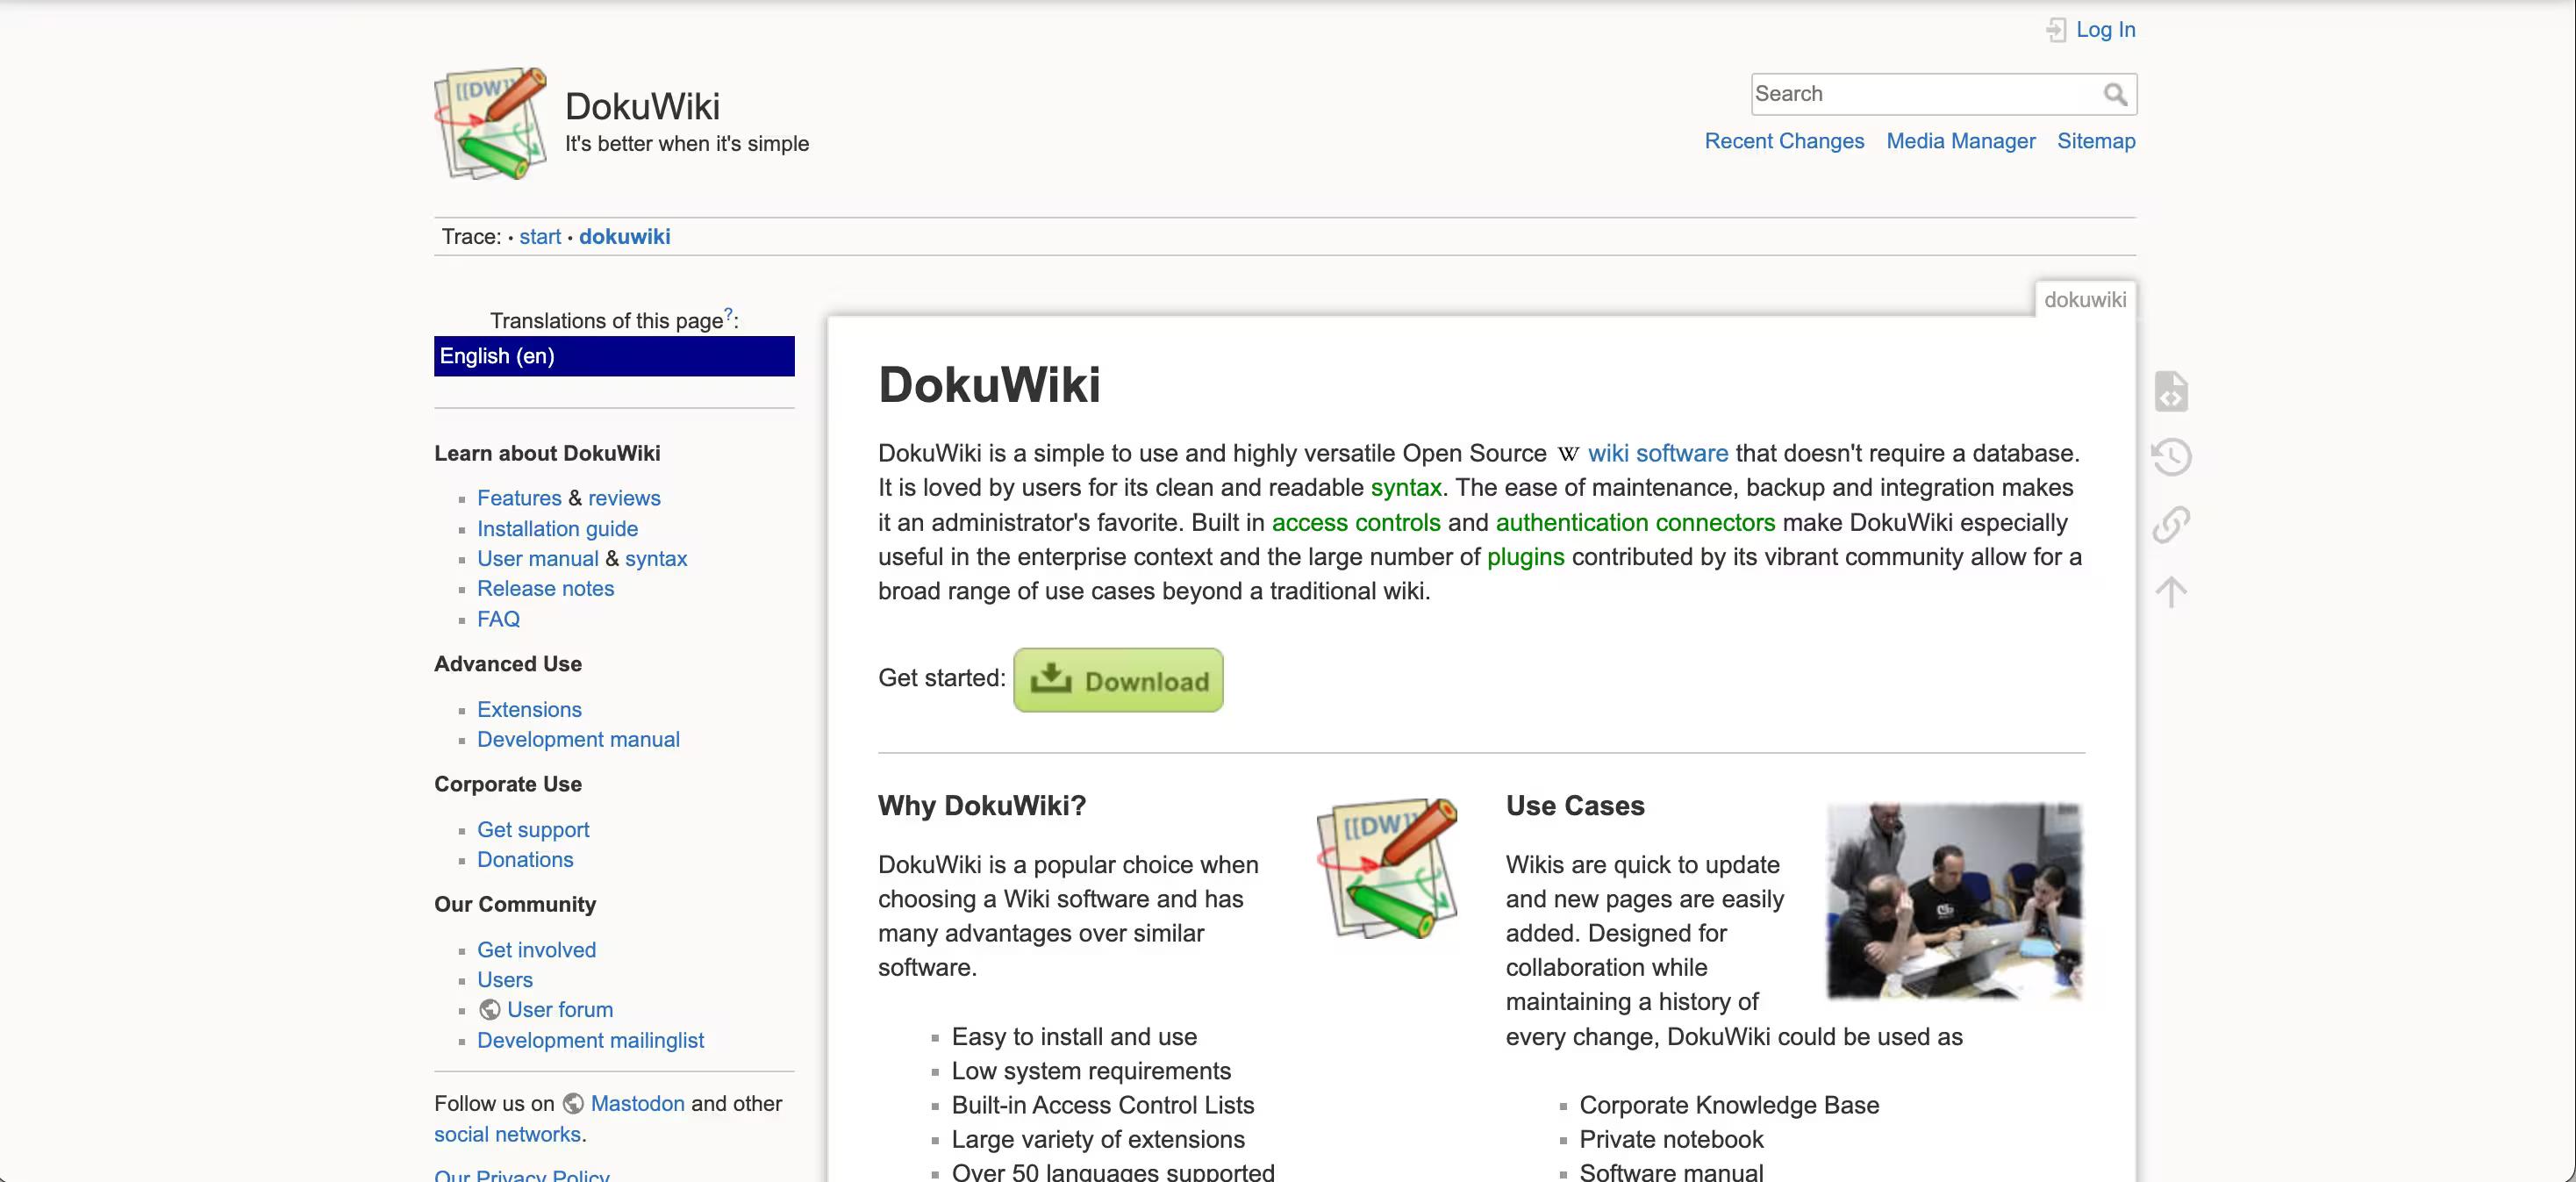2576x1182 pixels.
Task: Open the plugins link
Action: (1525, 557)
